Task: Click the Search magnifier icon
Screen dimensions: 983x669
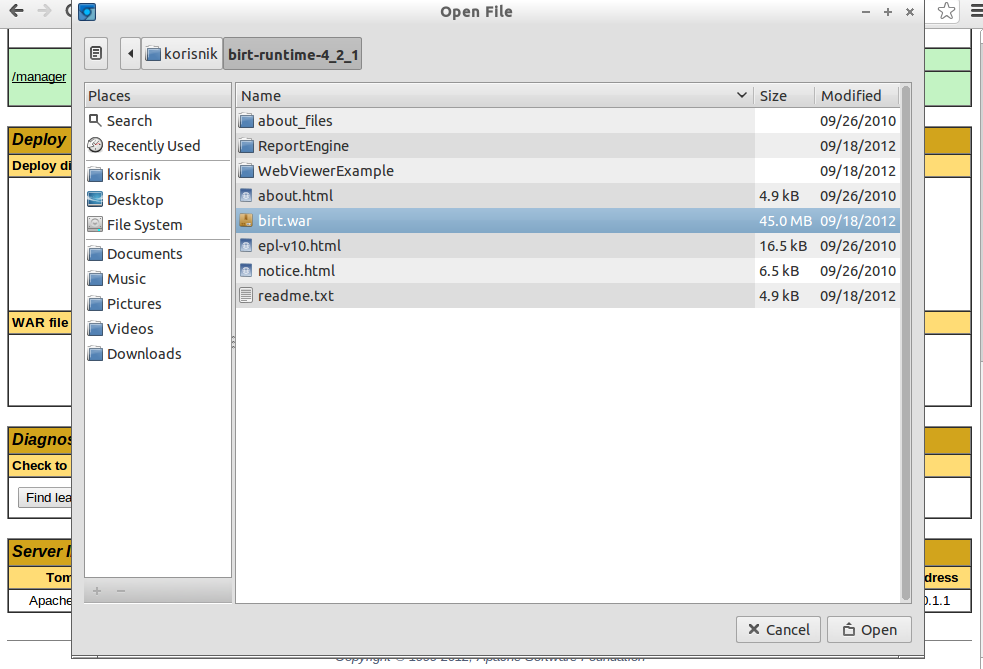Action: (x=95, y=120)
